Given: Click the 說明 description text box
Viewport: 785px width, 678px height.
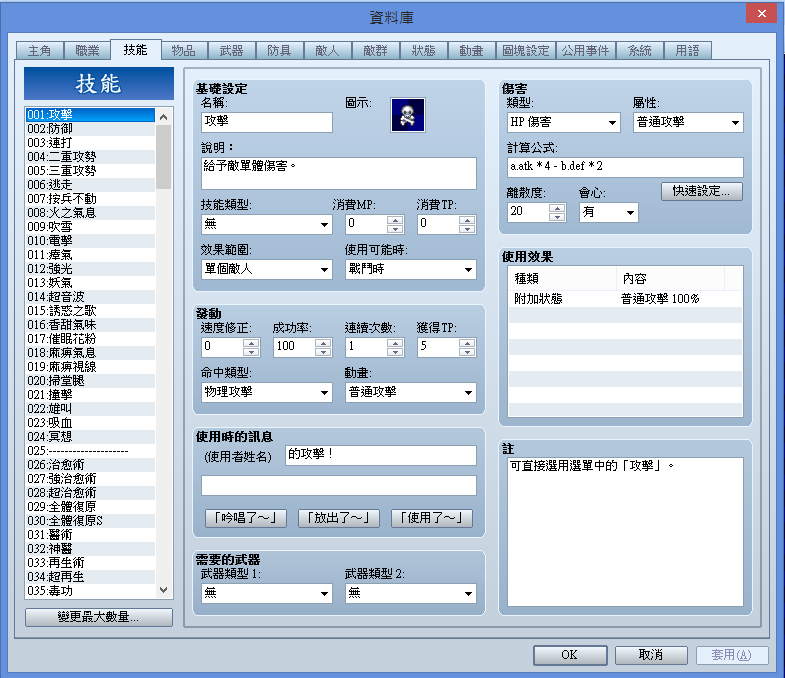Looking at the screenshot, I should (x=338, y=173).
